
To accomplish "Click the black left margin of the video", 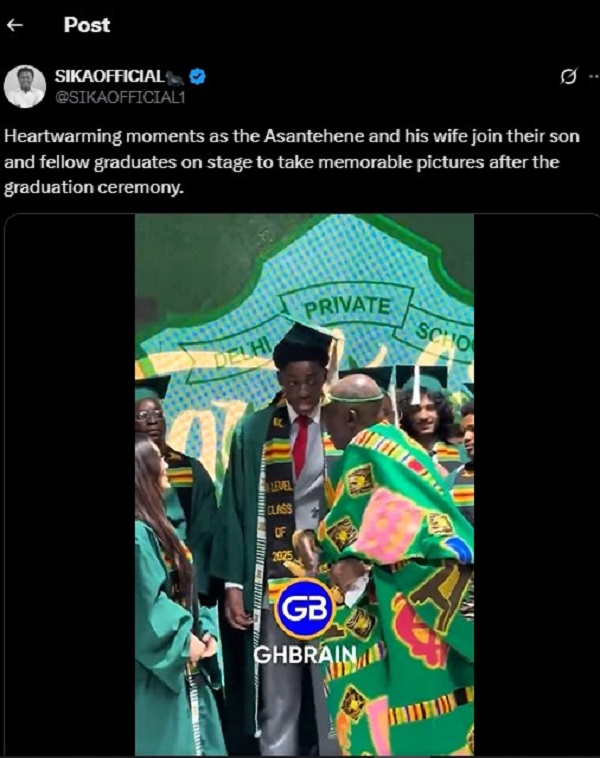I will pos(70,485).
